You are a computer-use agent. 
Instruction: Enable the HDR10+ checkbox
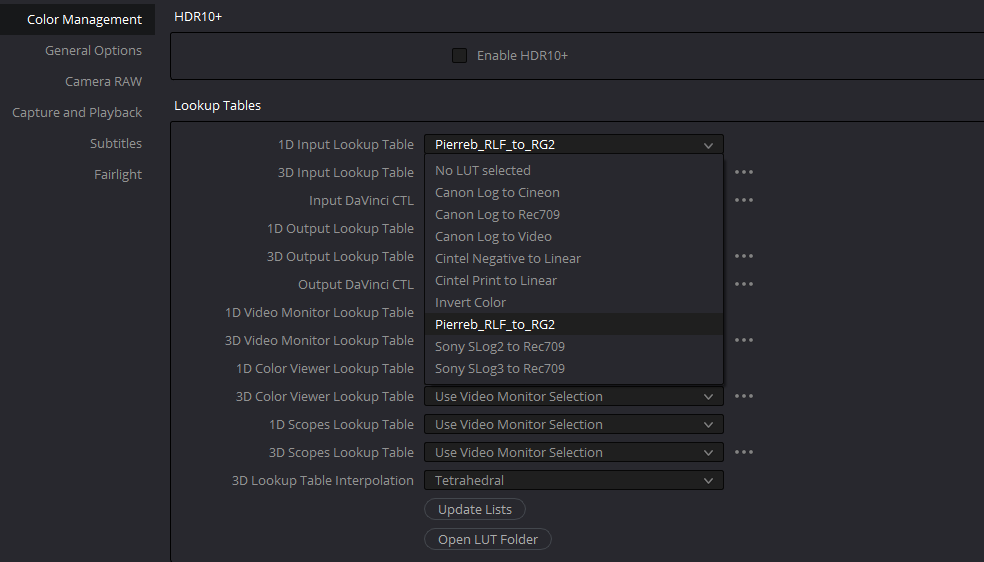pyautogui.click(x=459, y=55)
